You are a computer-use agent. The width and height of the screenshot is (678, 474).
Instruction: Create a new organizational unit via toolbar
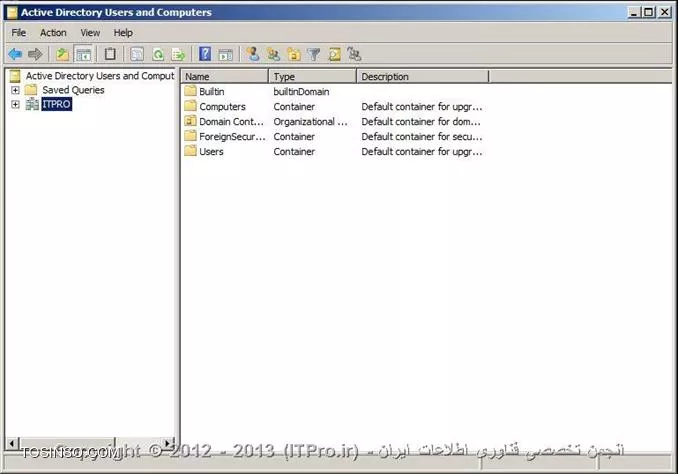294,54
